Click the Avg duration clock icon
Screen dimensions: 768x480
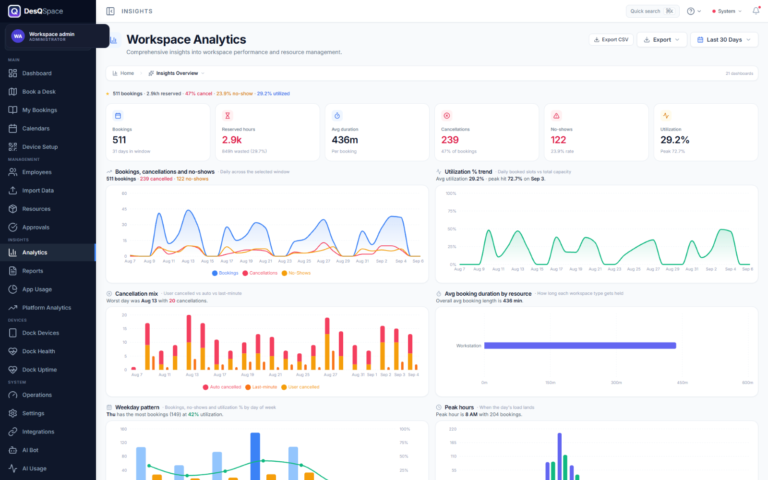pyautogui.click(x=337, y=116)
